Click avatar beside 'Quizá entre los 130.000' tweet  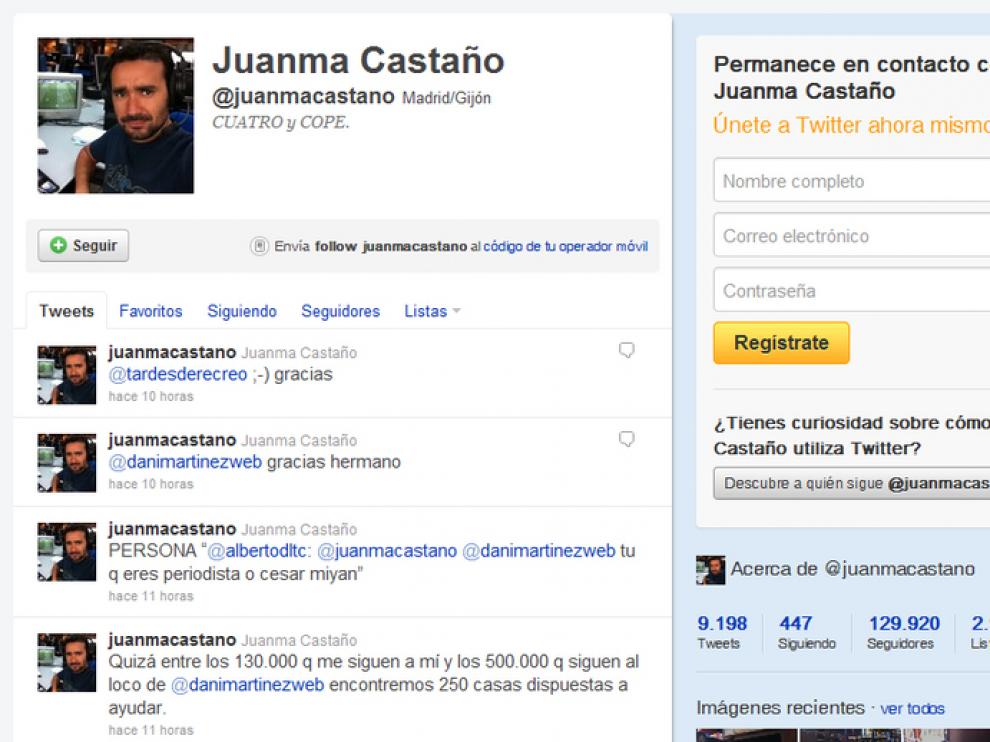pos(67,662)
